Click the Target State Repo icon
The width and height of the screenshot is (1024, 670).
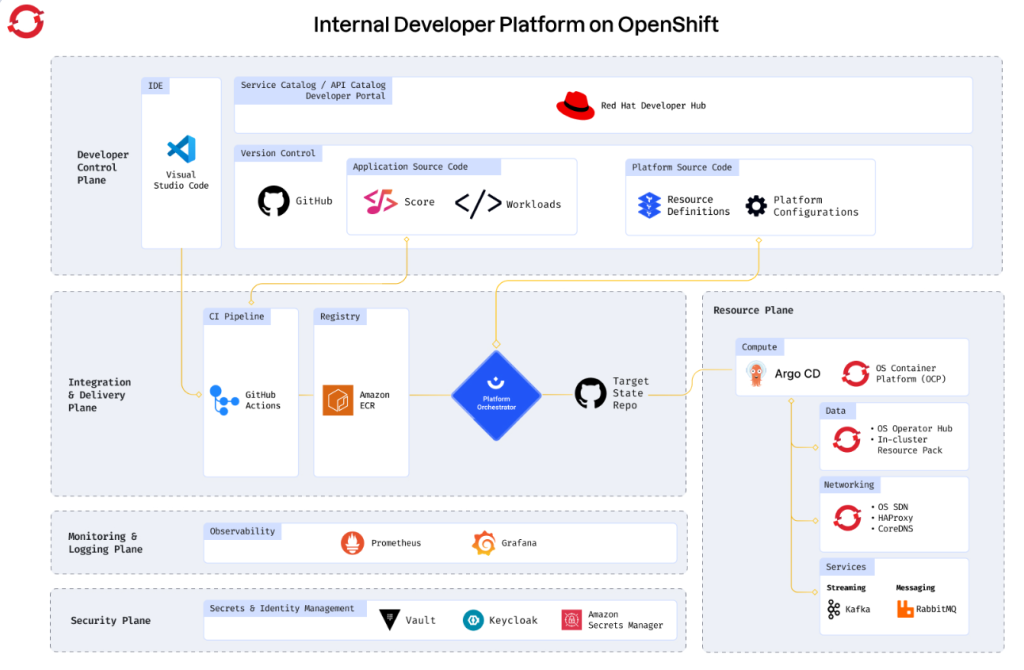(591, 393)
